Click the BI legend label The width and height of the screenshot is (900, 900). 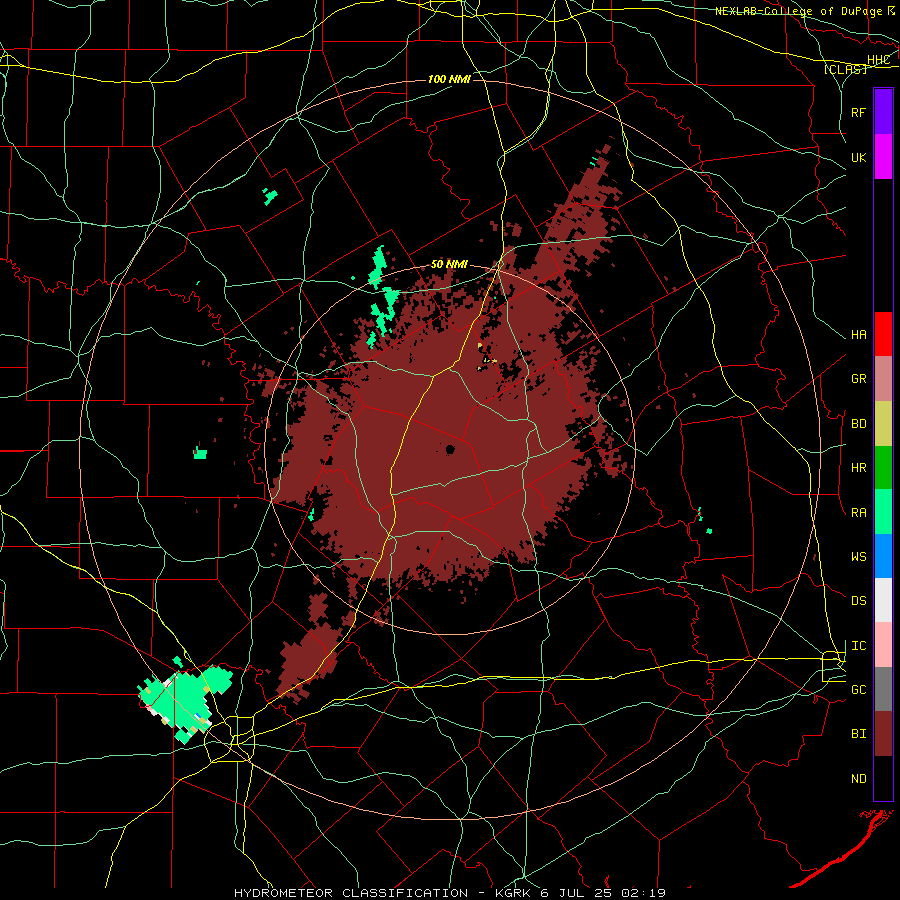click(x=858, y=734)
